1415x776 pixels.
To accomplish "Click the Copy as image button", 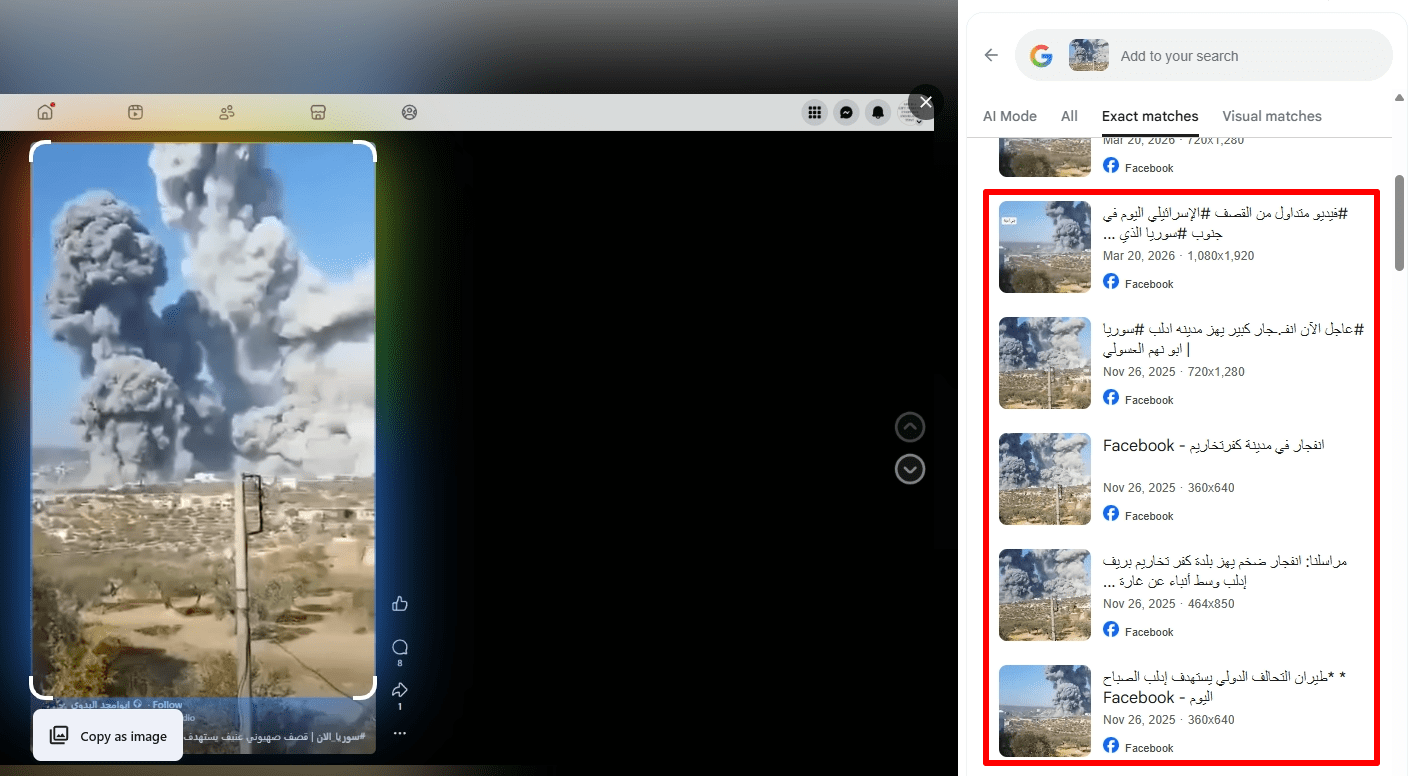I will click(108, 736).
